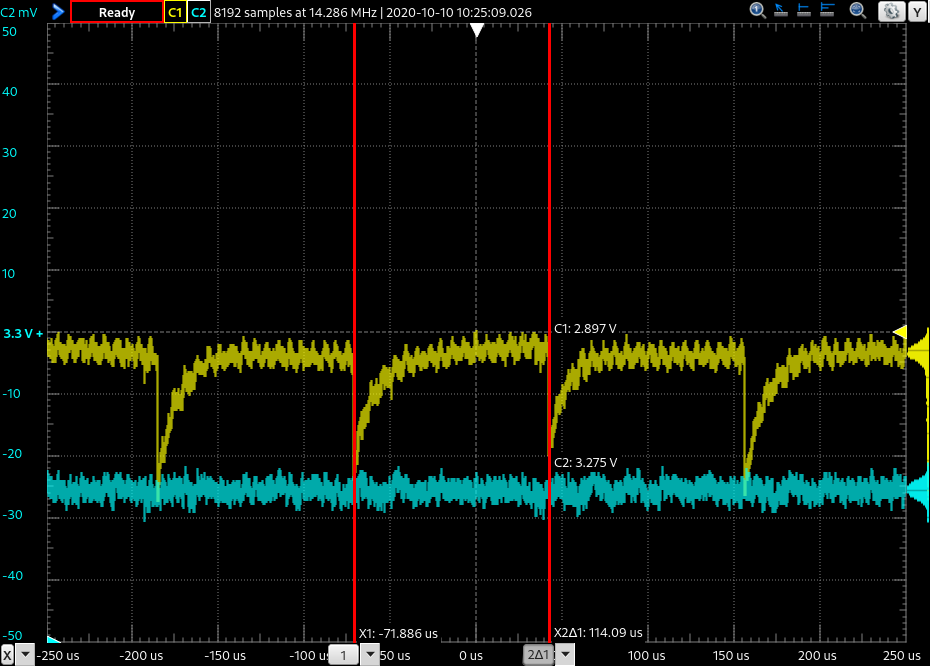Open the plot settings gear

(x=890, y=12)
